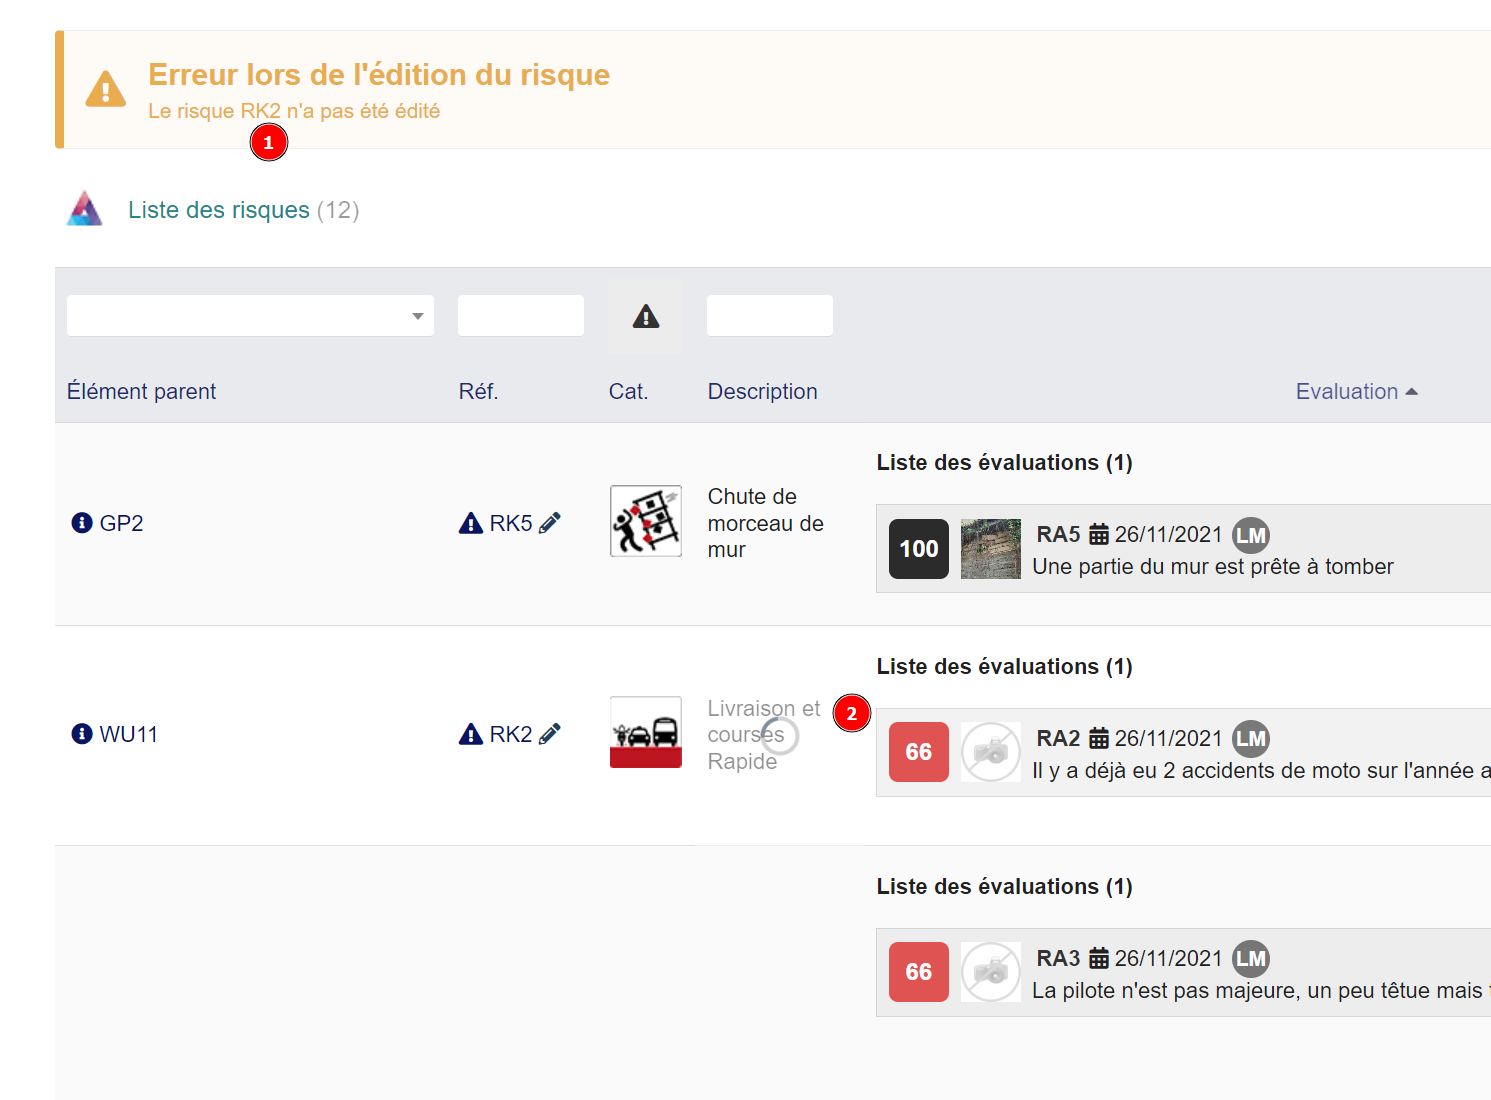Open the info icon next to GP2

point(80,522)
